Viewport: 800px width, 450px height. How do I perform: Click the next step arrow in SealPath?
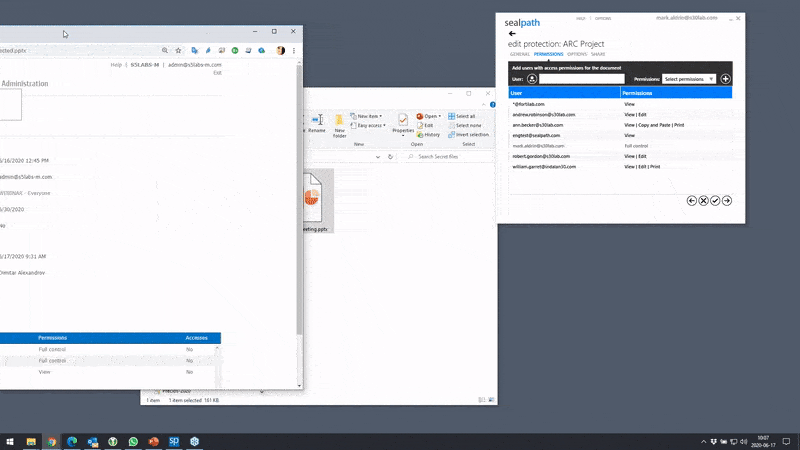coord(727,201)
